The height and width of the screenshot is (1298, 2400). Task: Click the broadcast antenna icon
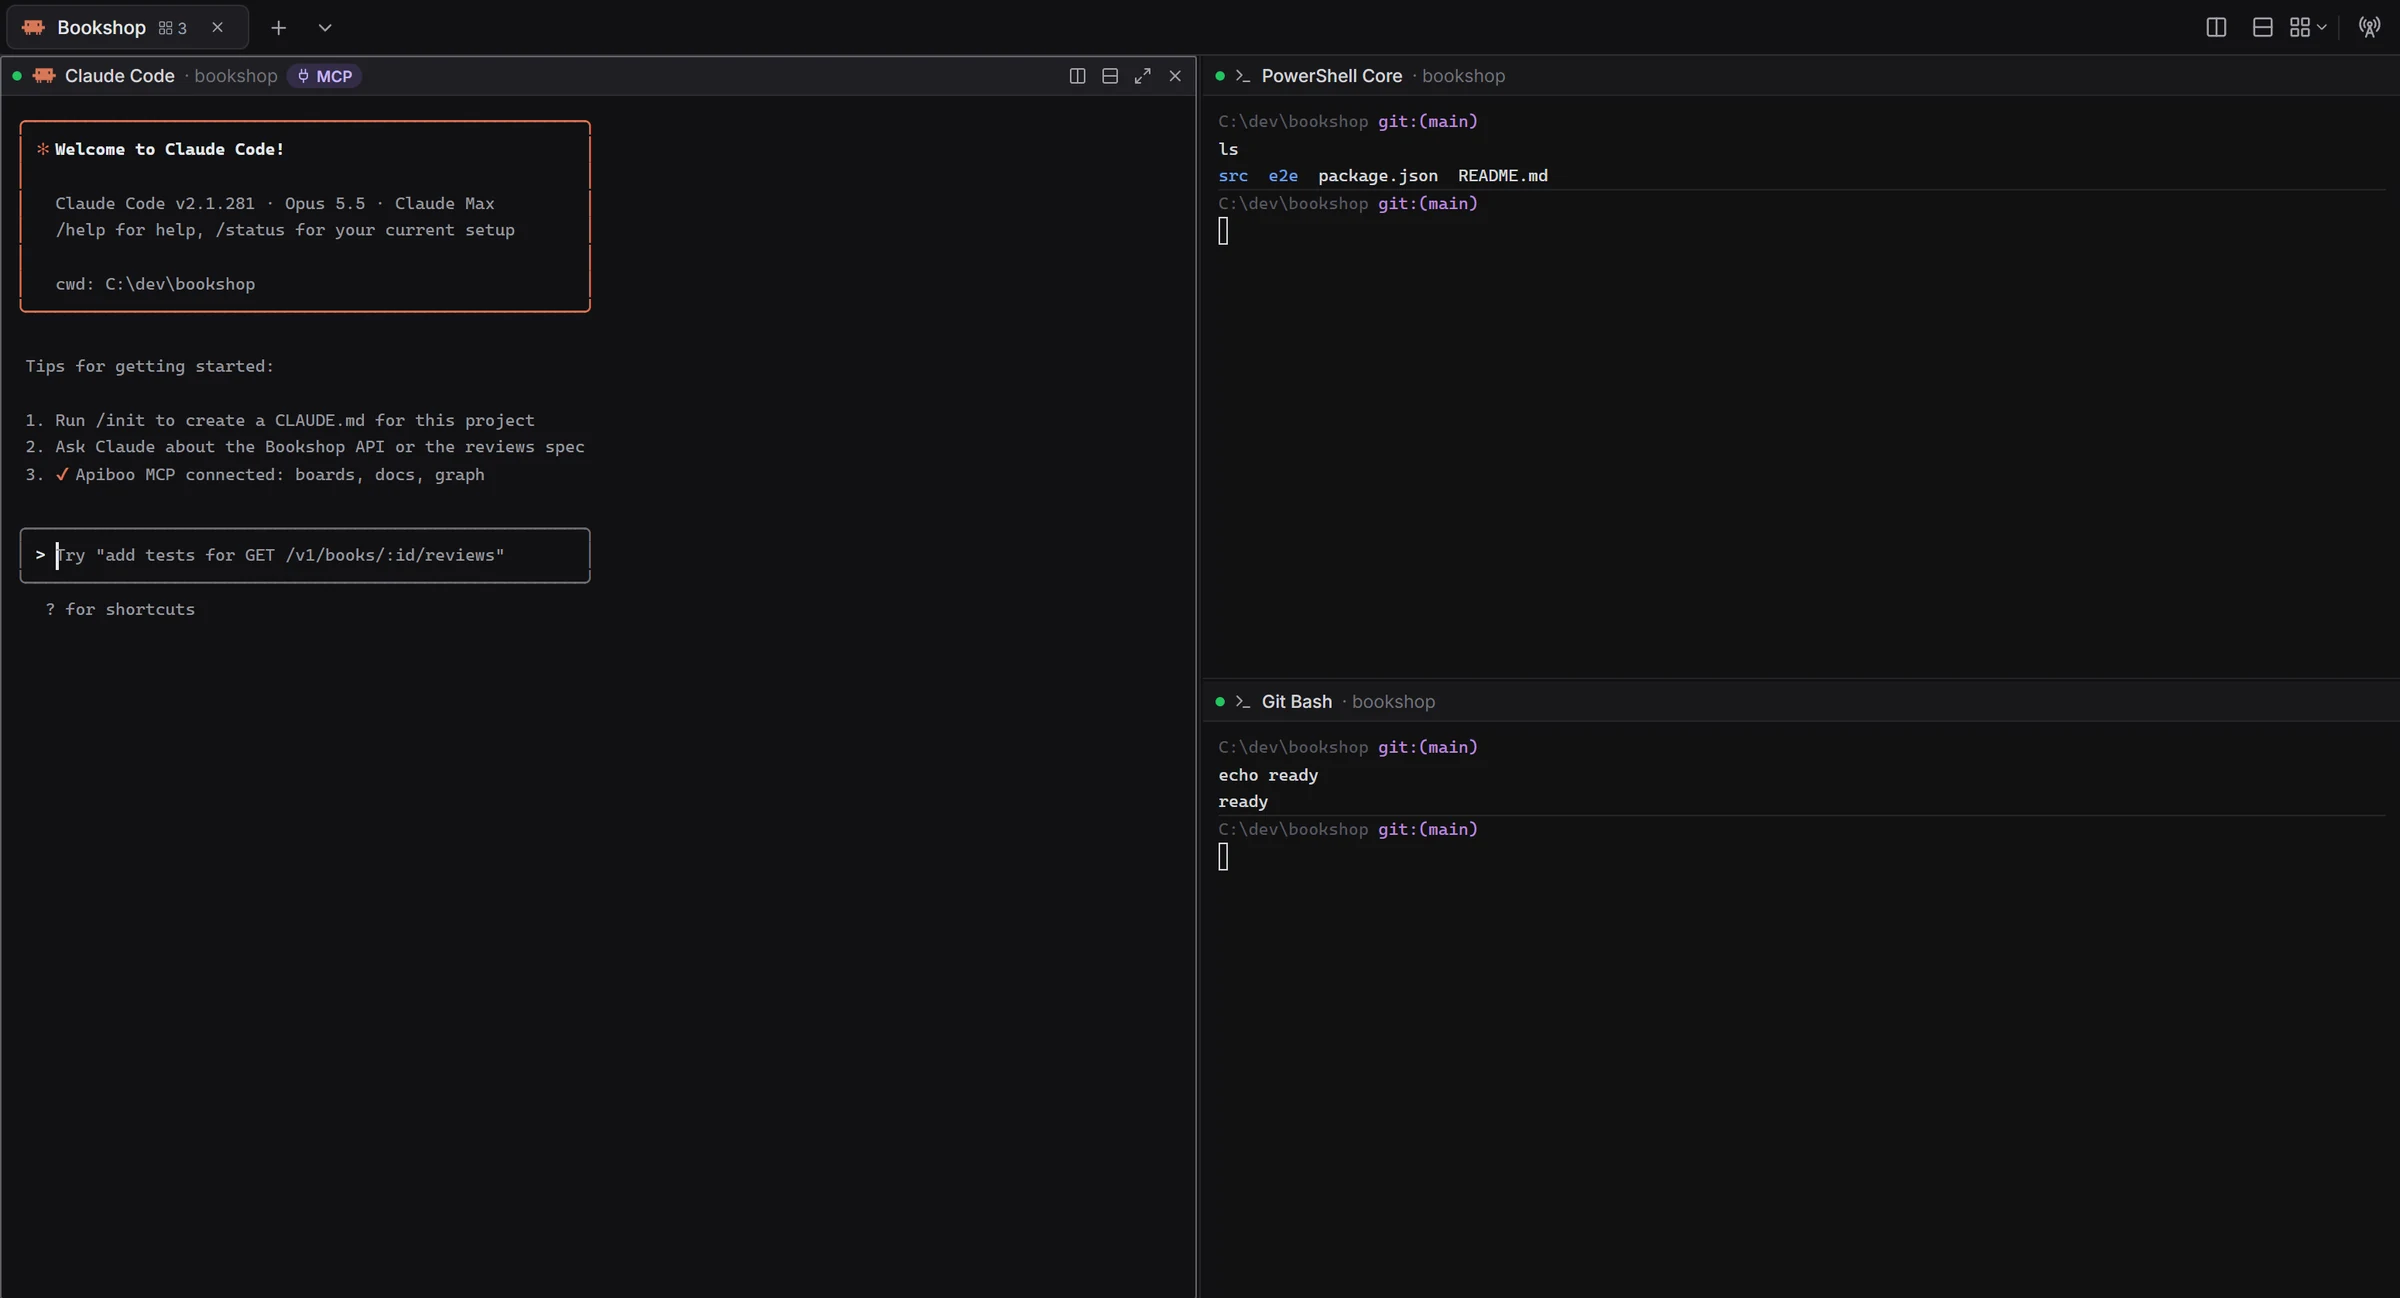(2369, 28)
